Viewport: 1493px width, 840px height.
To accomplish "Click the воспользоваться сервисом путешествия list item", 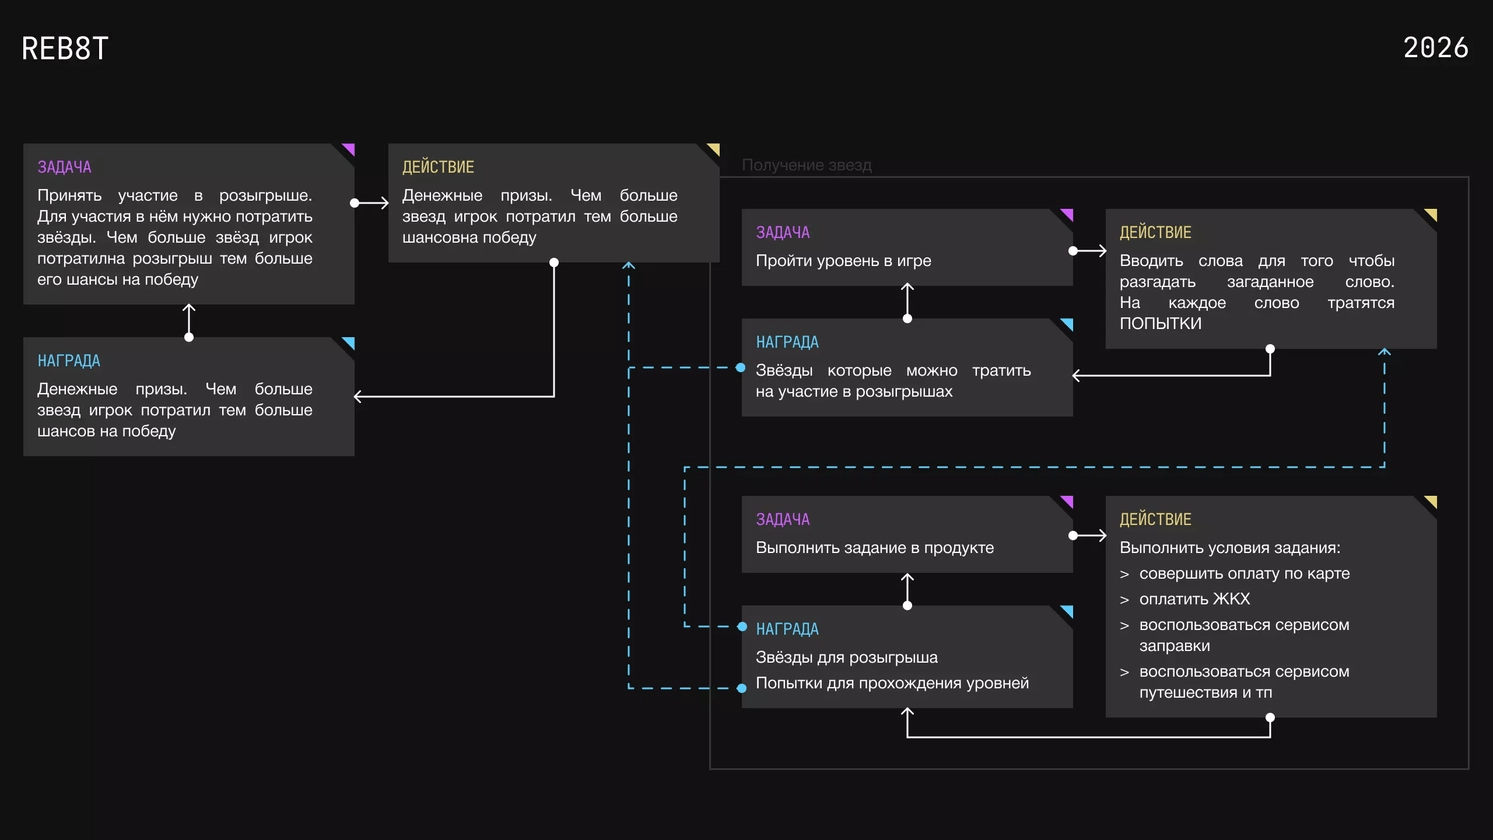I will tap(1244, 682).
